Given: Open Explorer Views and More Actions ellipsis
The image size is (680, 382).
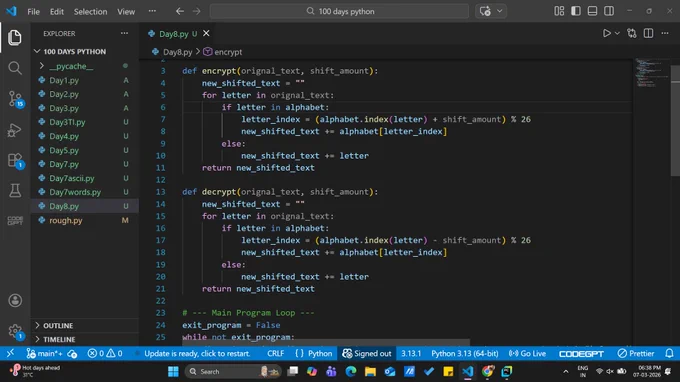Looking at the screenshot, I should [124, 33].
